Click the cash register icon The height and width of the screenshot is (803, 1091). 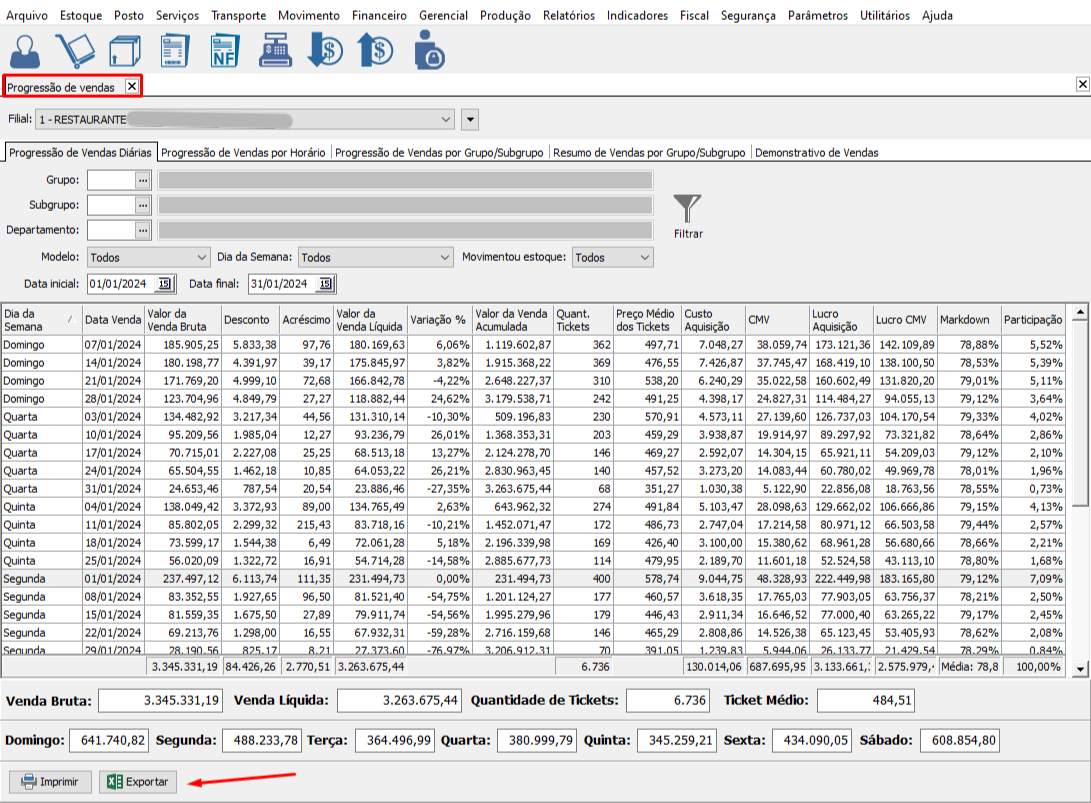(x=274, y=50)
